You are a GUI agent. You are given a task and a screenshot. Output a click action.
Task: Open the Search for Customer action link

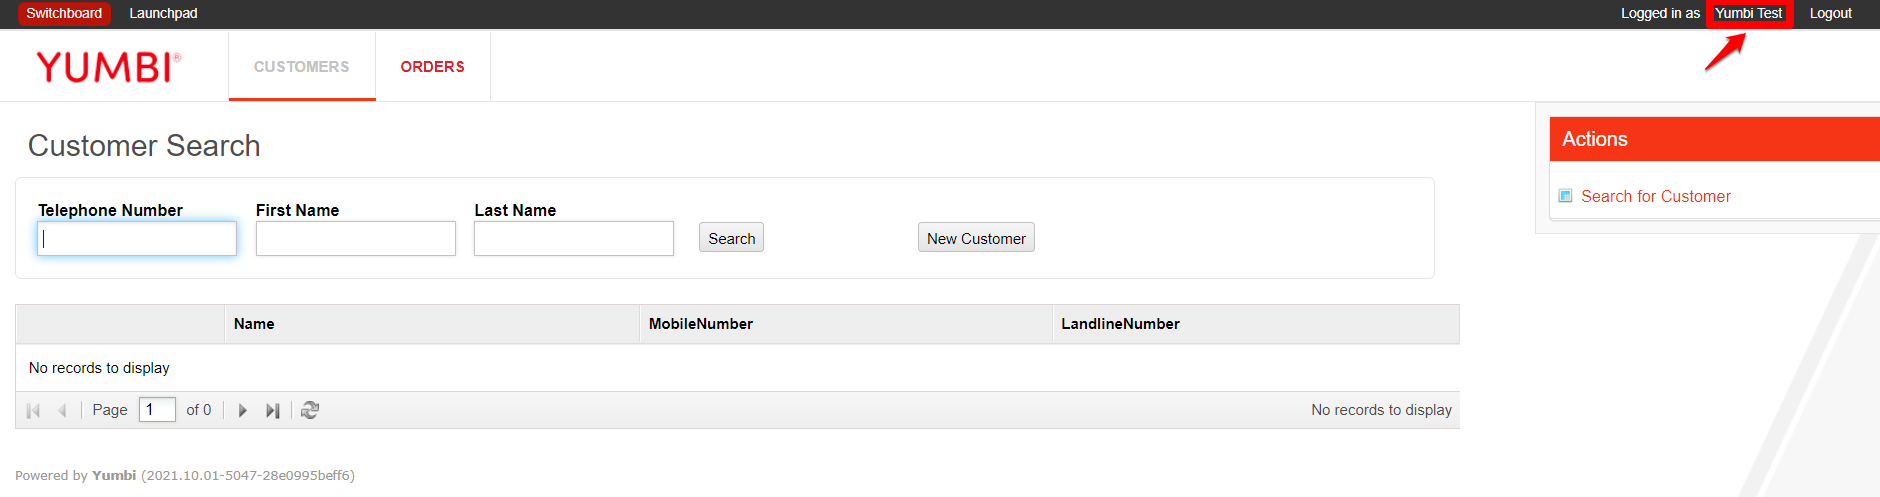pyautogui.click(x=1656, y=196)
